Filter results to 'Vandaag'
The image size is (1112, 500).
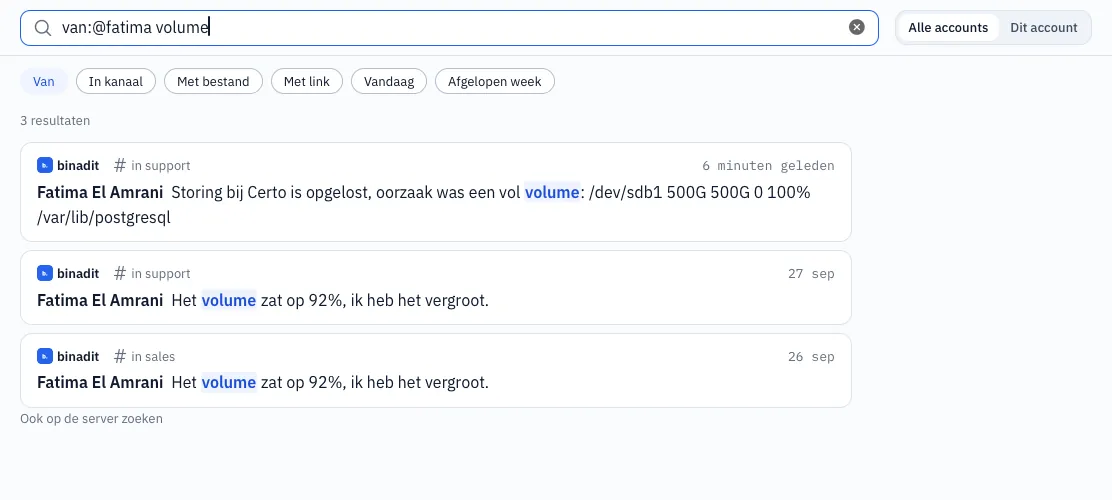point(389,82)
